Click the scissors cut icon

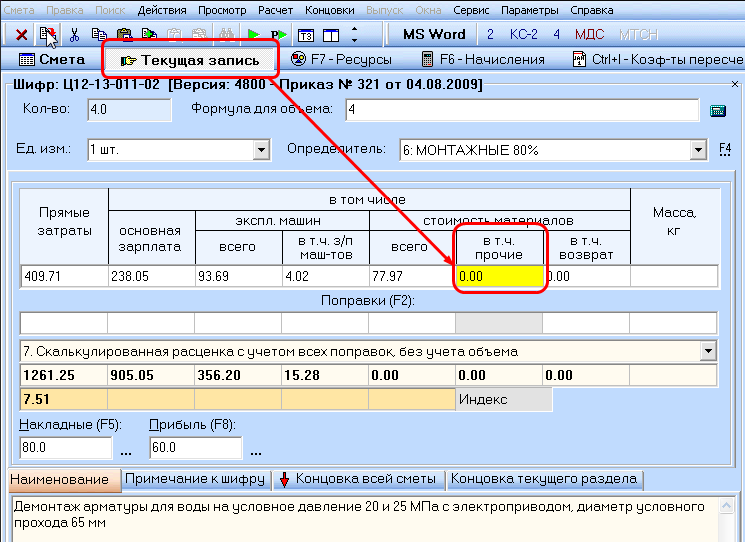click(x=74, y=34)
